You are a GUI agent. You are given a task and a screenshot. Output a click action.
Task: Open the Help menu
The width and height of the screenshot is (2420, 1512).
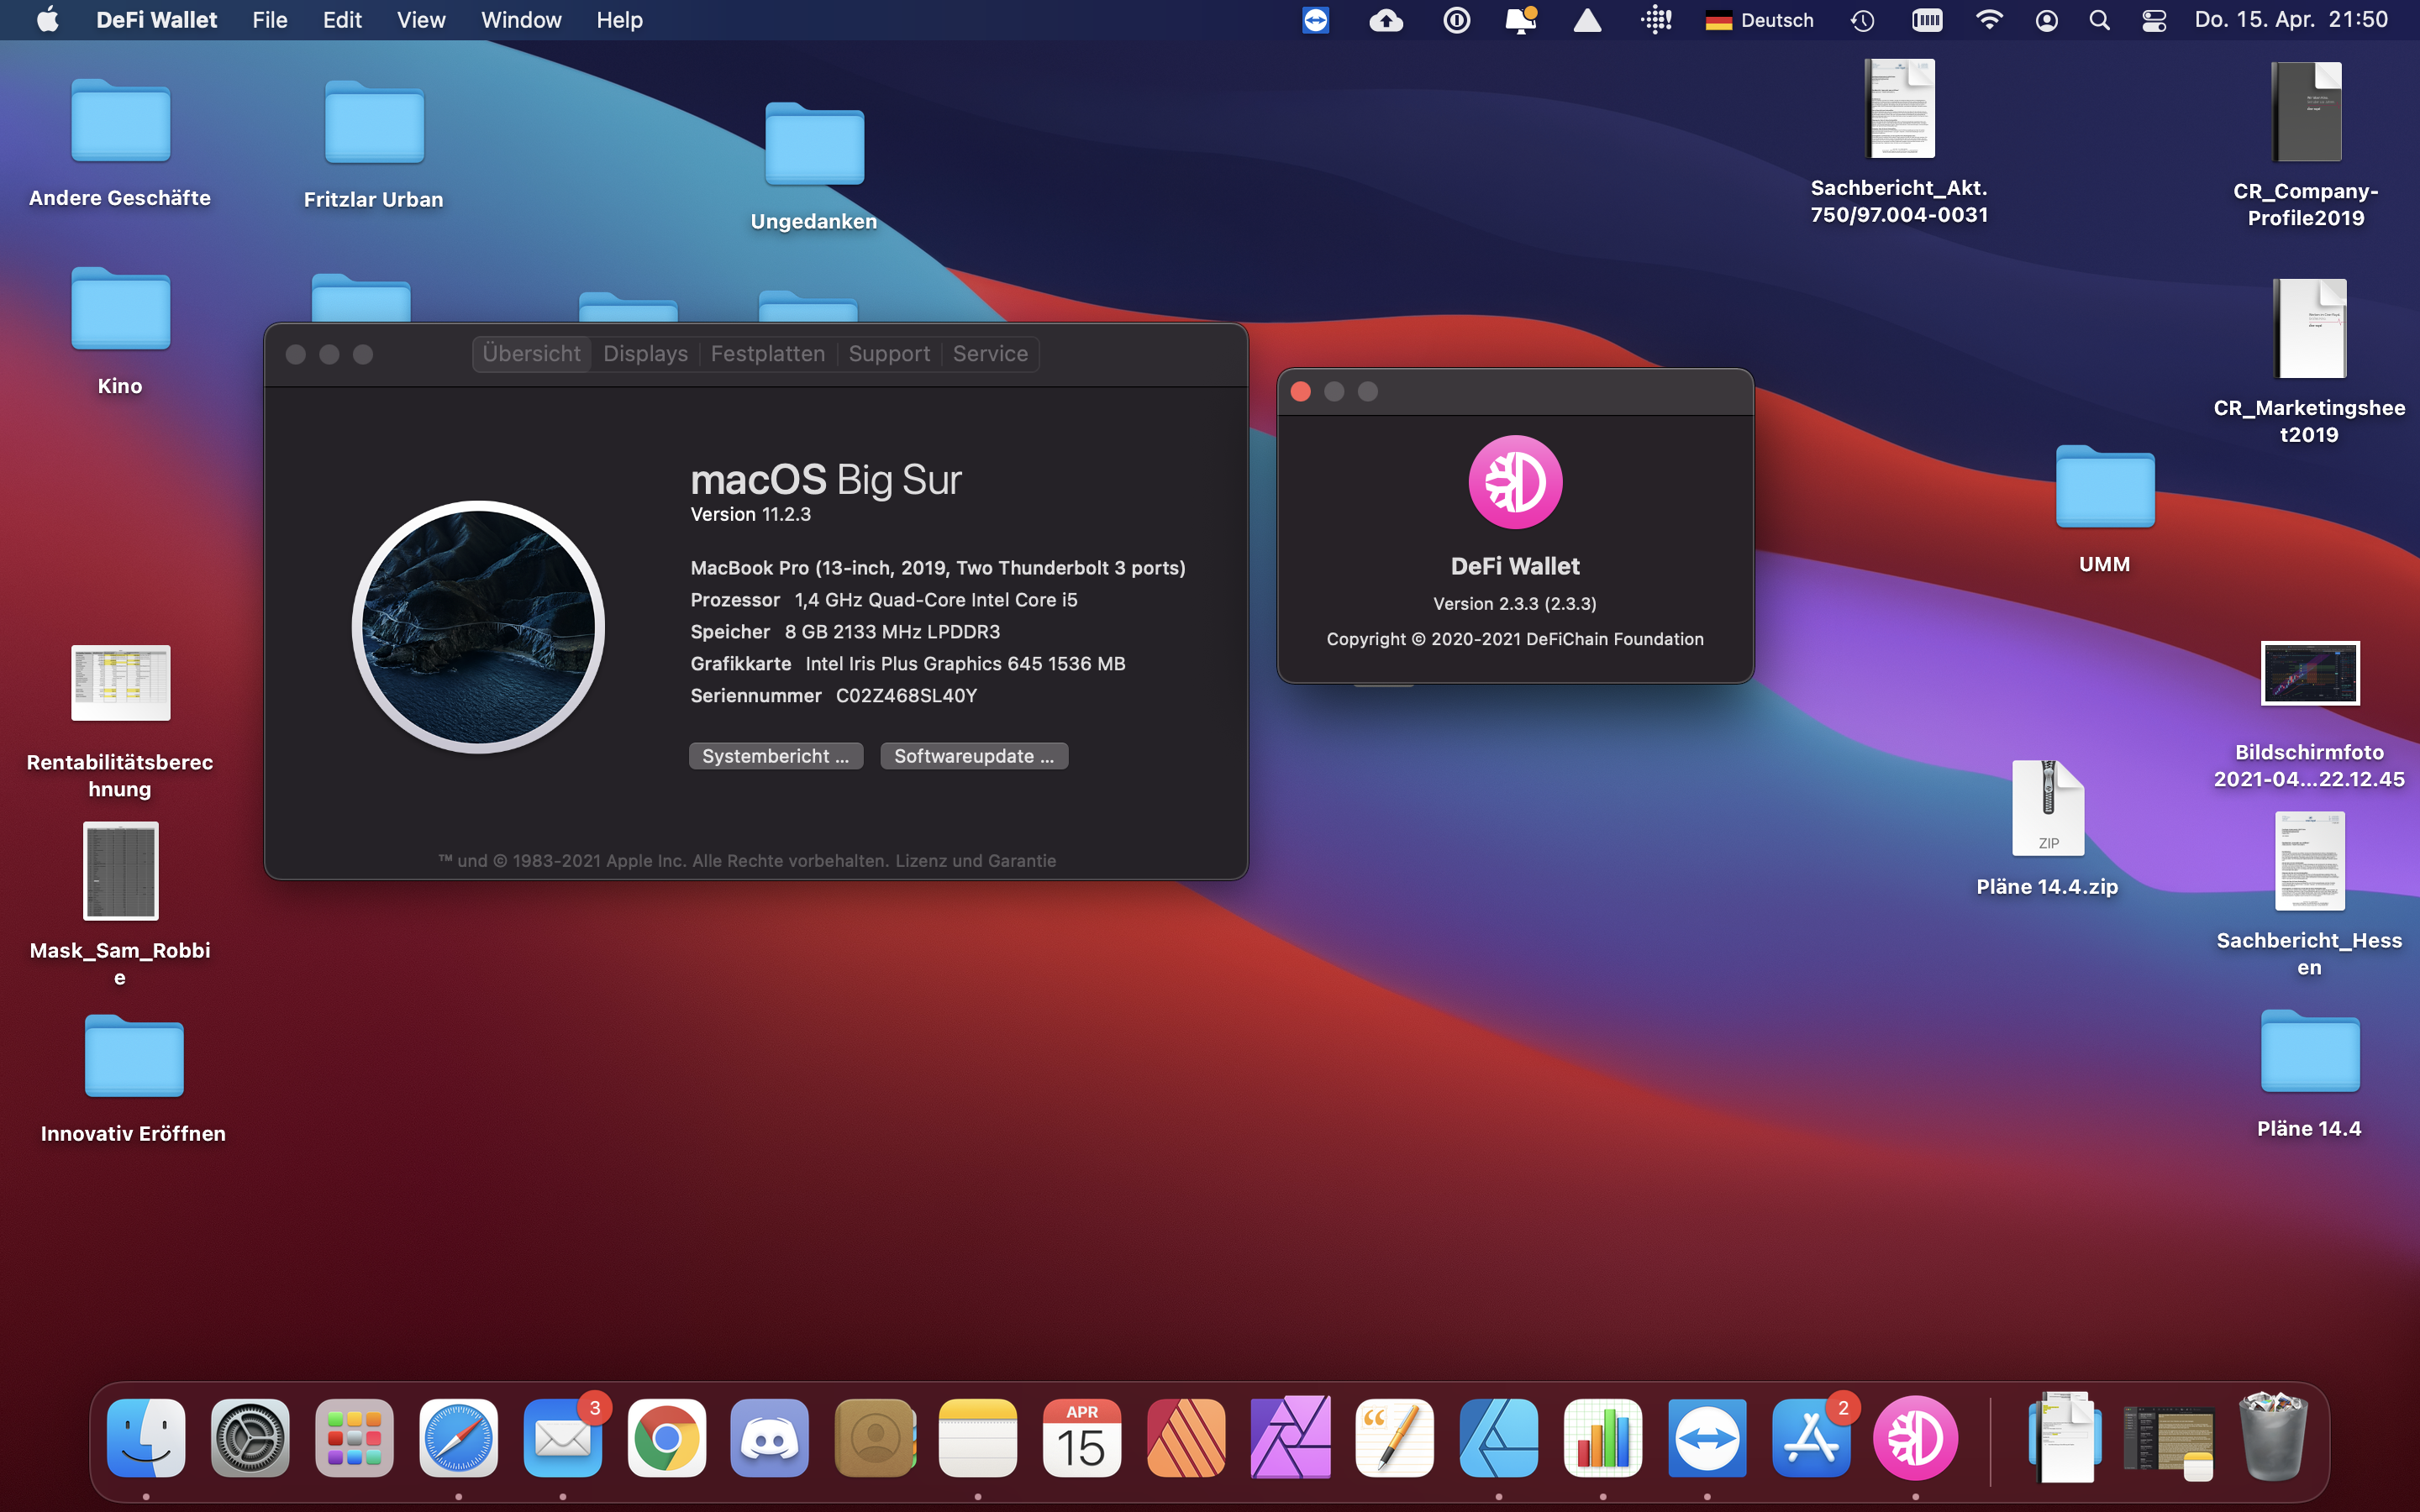[x=620, y=20]
